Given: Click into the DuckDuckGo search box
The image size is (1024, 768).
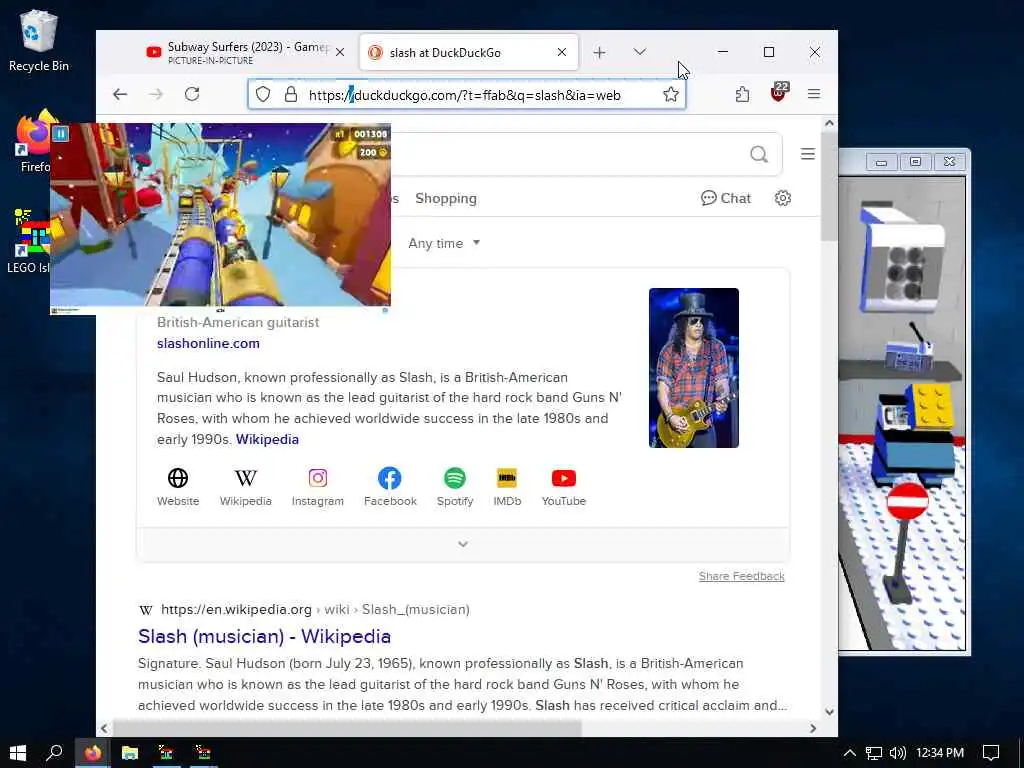Looking at the screenshot, I should coord(568,154).
